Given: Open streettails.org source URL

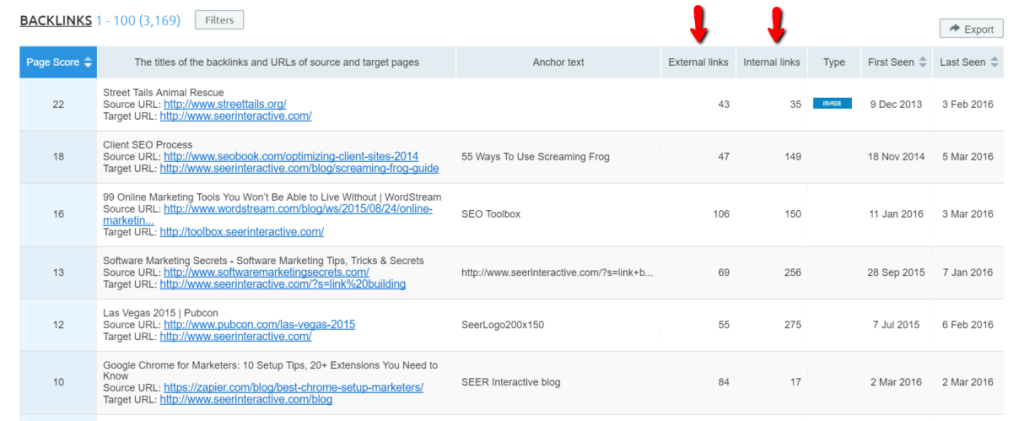Looking at the screenshot, I should (x=225, y=103).
